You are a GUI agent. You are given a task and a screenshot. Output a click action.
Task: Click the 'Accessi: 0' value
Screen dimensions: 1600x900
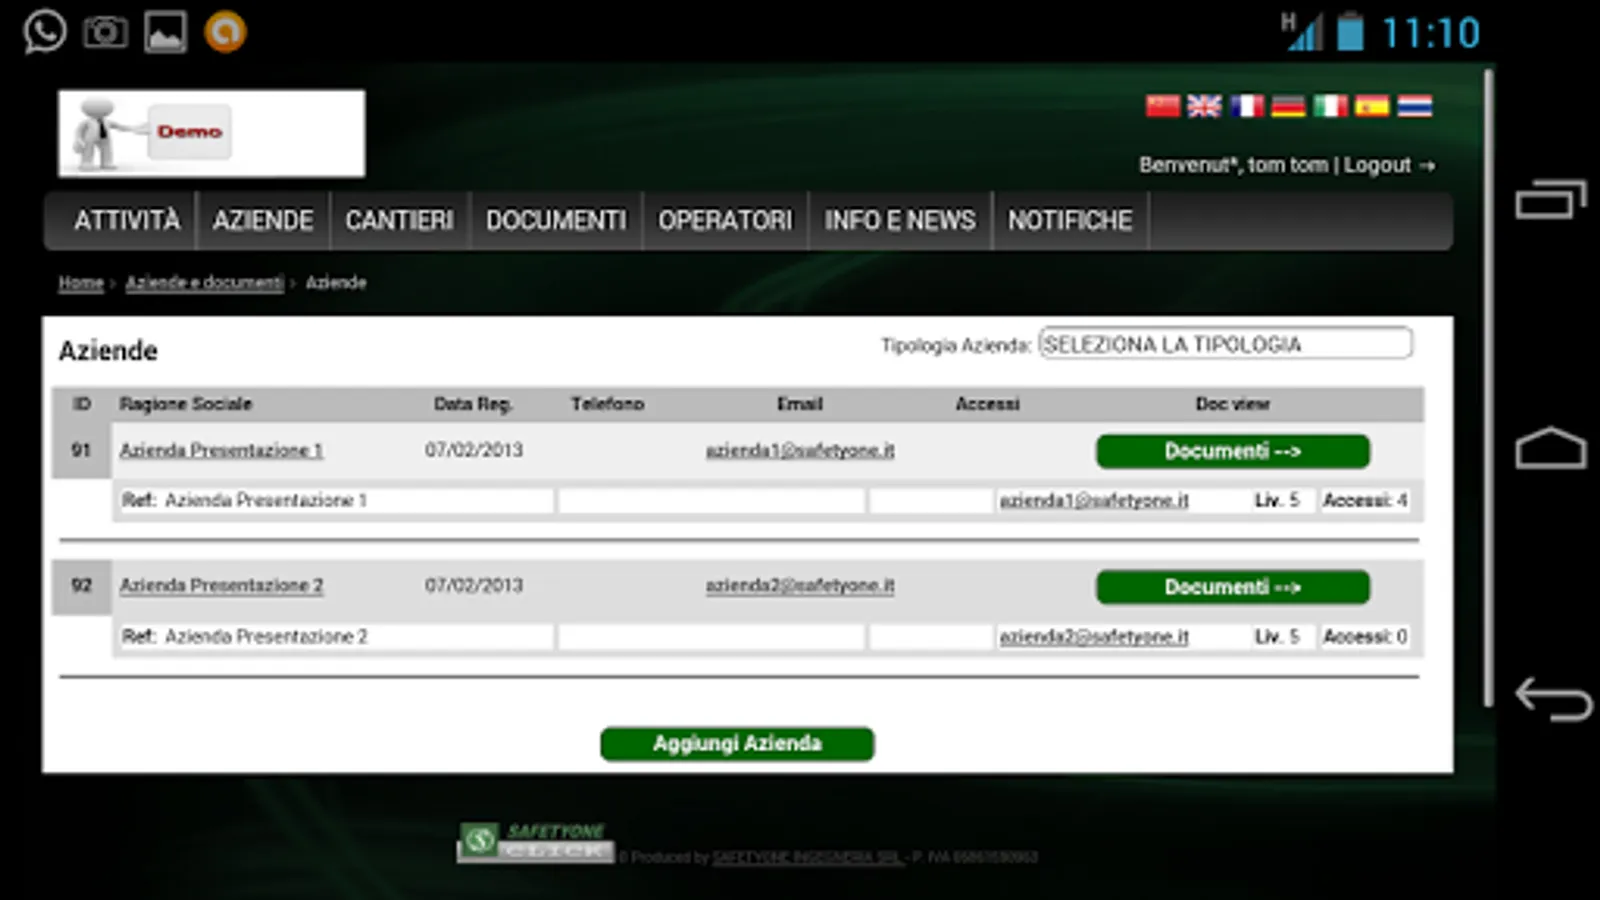tap(1365, 636)
